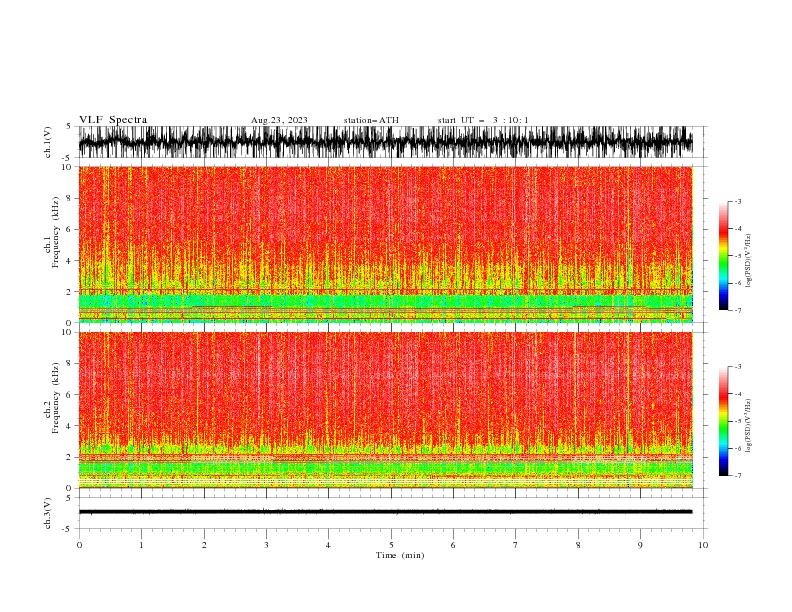The height and width of the screenshot is (612, 792).
Task: Click the ch.1 color bar "log(PSD)(V²/Hz)" label
Action: pyautogui.click(x=749, y=261)
